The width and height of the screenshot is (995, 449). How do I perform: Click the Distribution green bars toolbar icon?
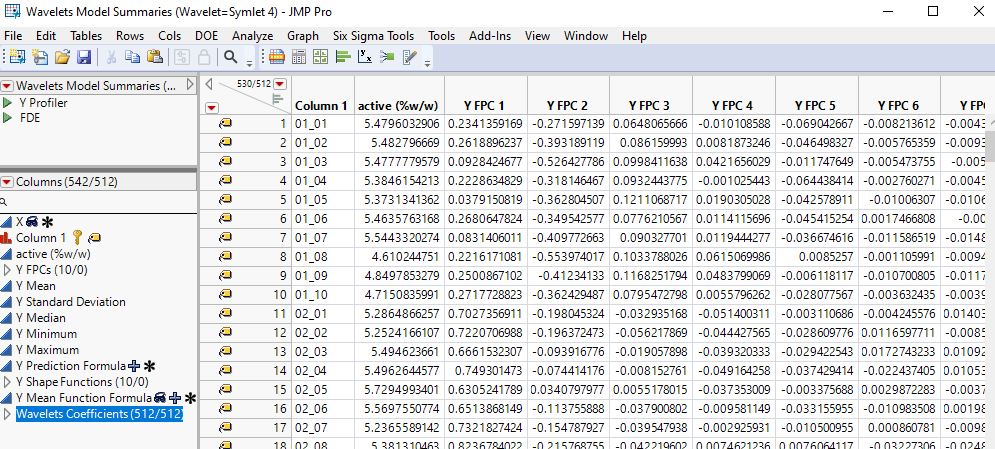click(343, 57)
